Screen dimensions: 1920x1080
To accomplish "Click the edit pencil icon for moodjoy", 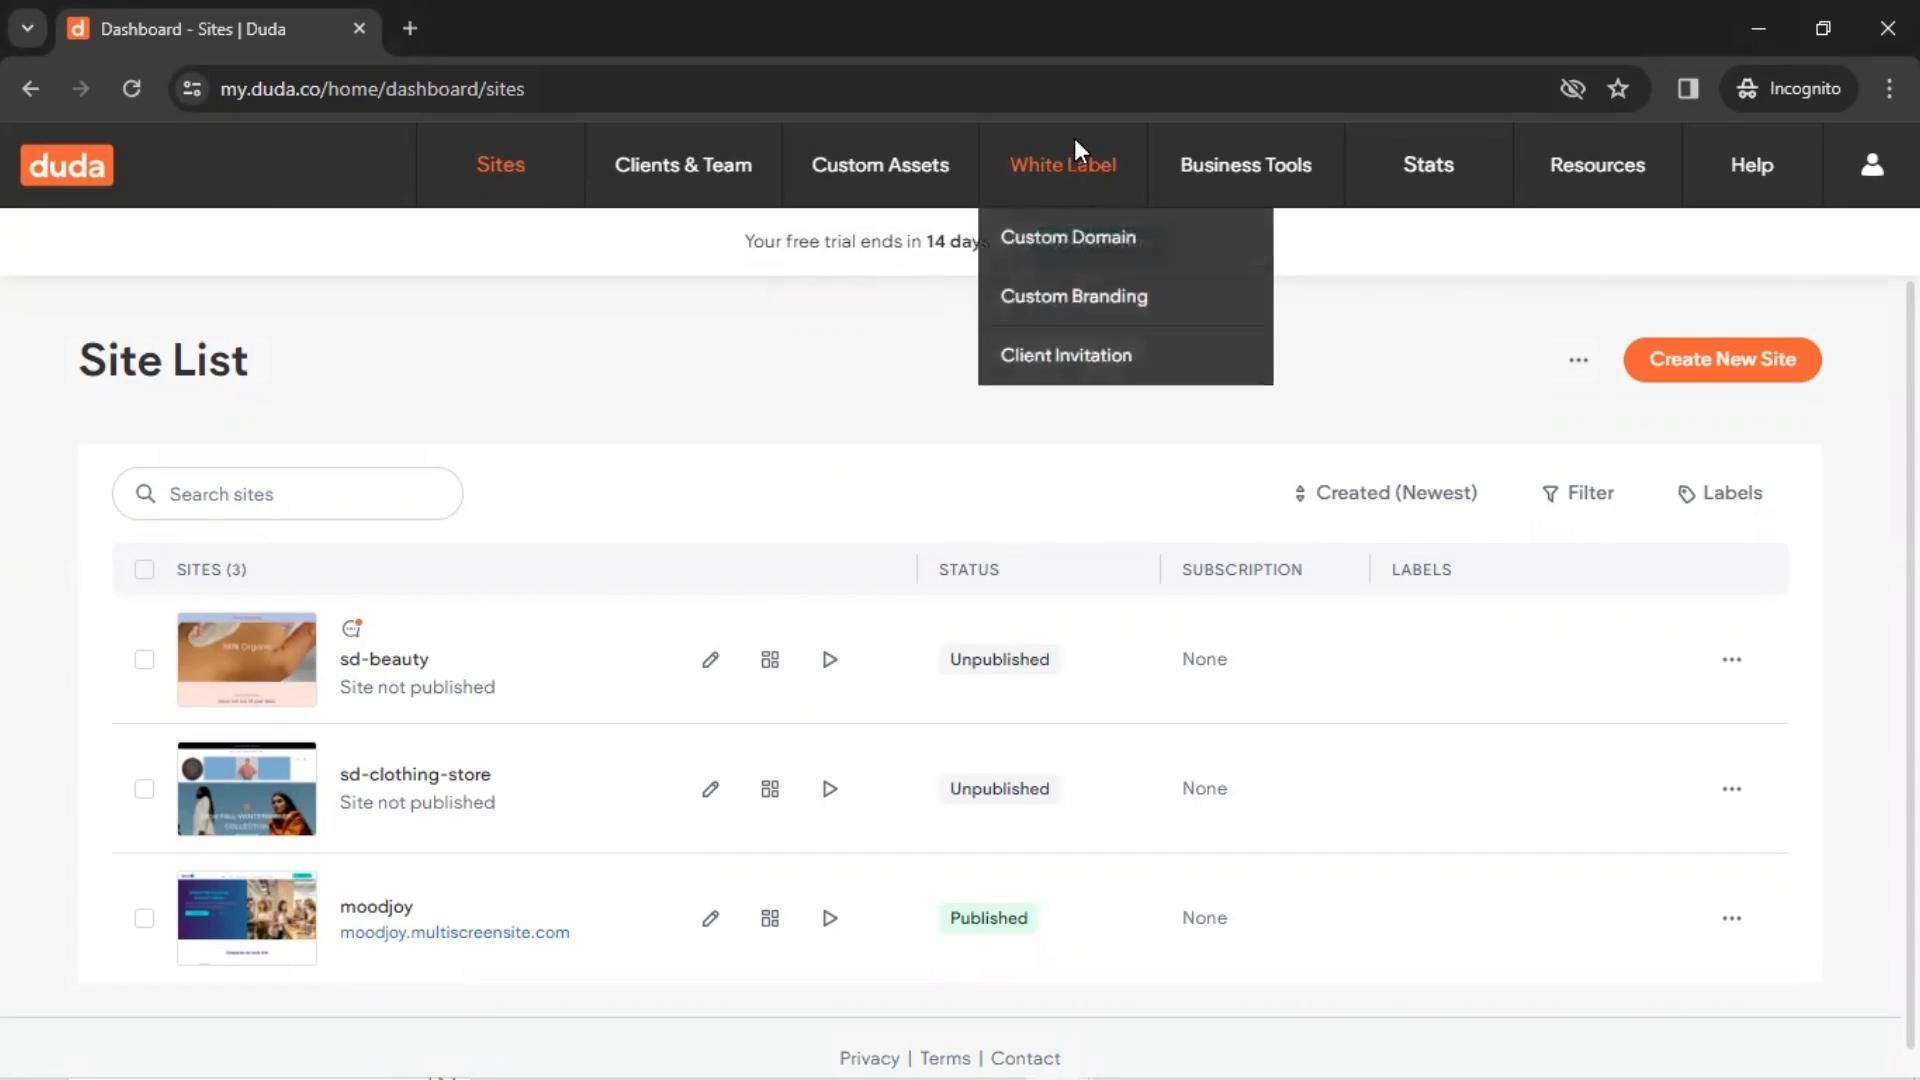I will coord(710,918).
